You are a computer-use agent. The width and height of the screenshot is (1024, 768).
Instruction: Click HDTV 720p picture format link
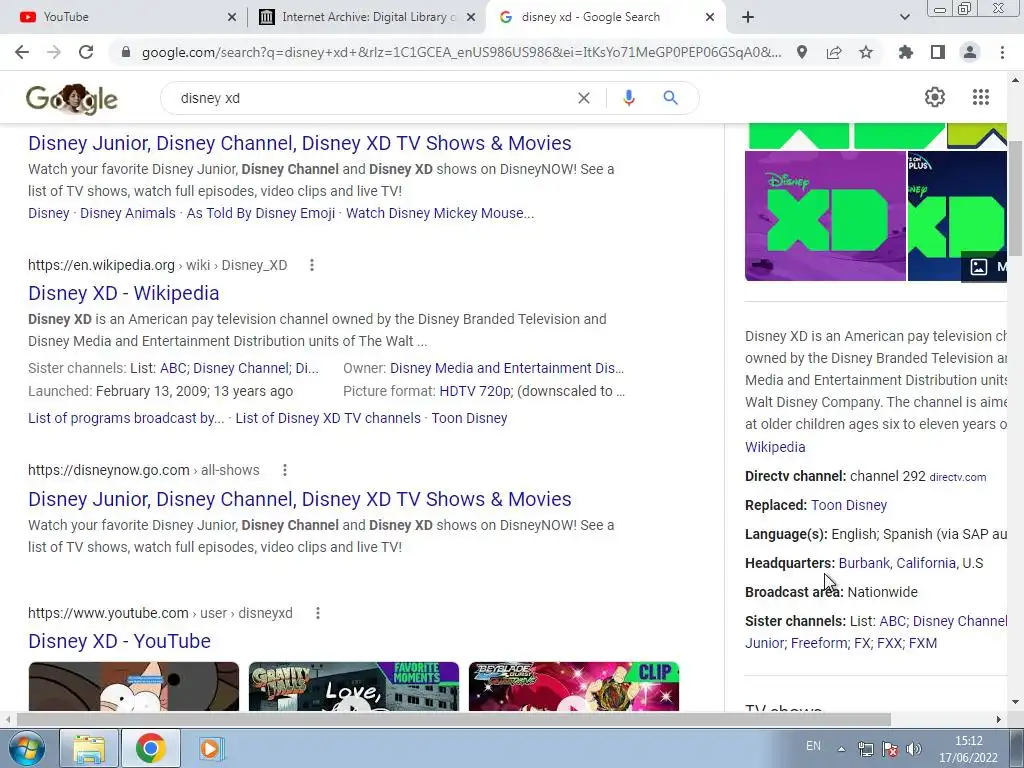coord(476,391)
